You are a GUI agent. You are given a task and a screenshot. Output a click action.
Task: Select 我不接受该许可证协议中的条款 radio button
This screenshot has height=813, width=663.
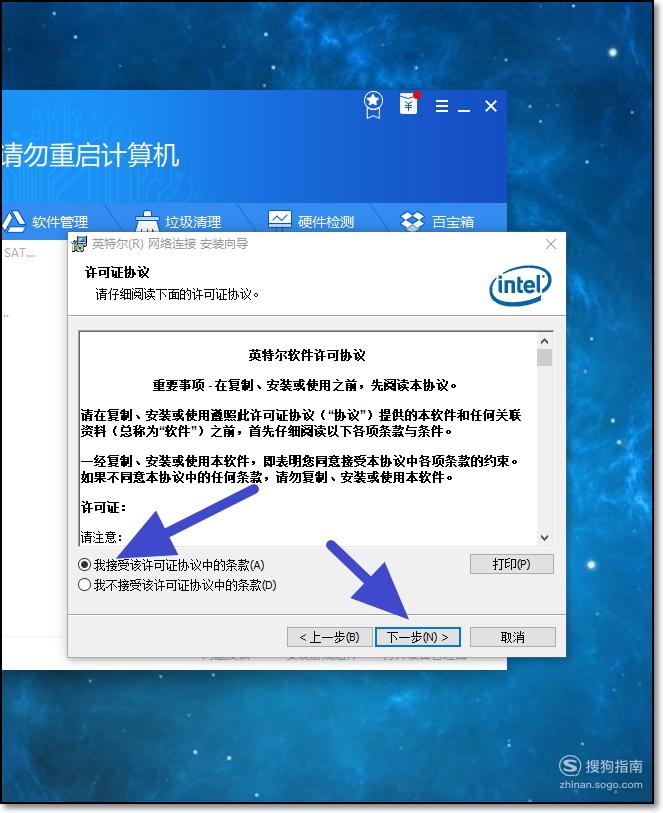tap(84, 585)
